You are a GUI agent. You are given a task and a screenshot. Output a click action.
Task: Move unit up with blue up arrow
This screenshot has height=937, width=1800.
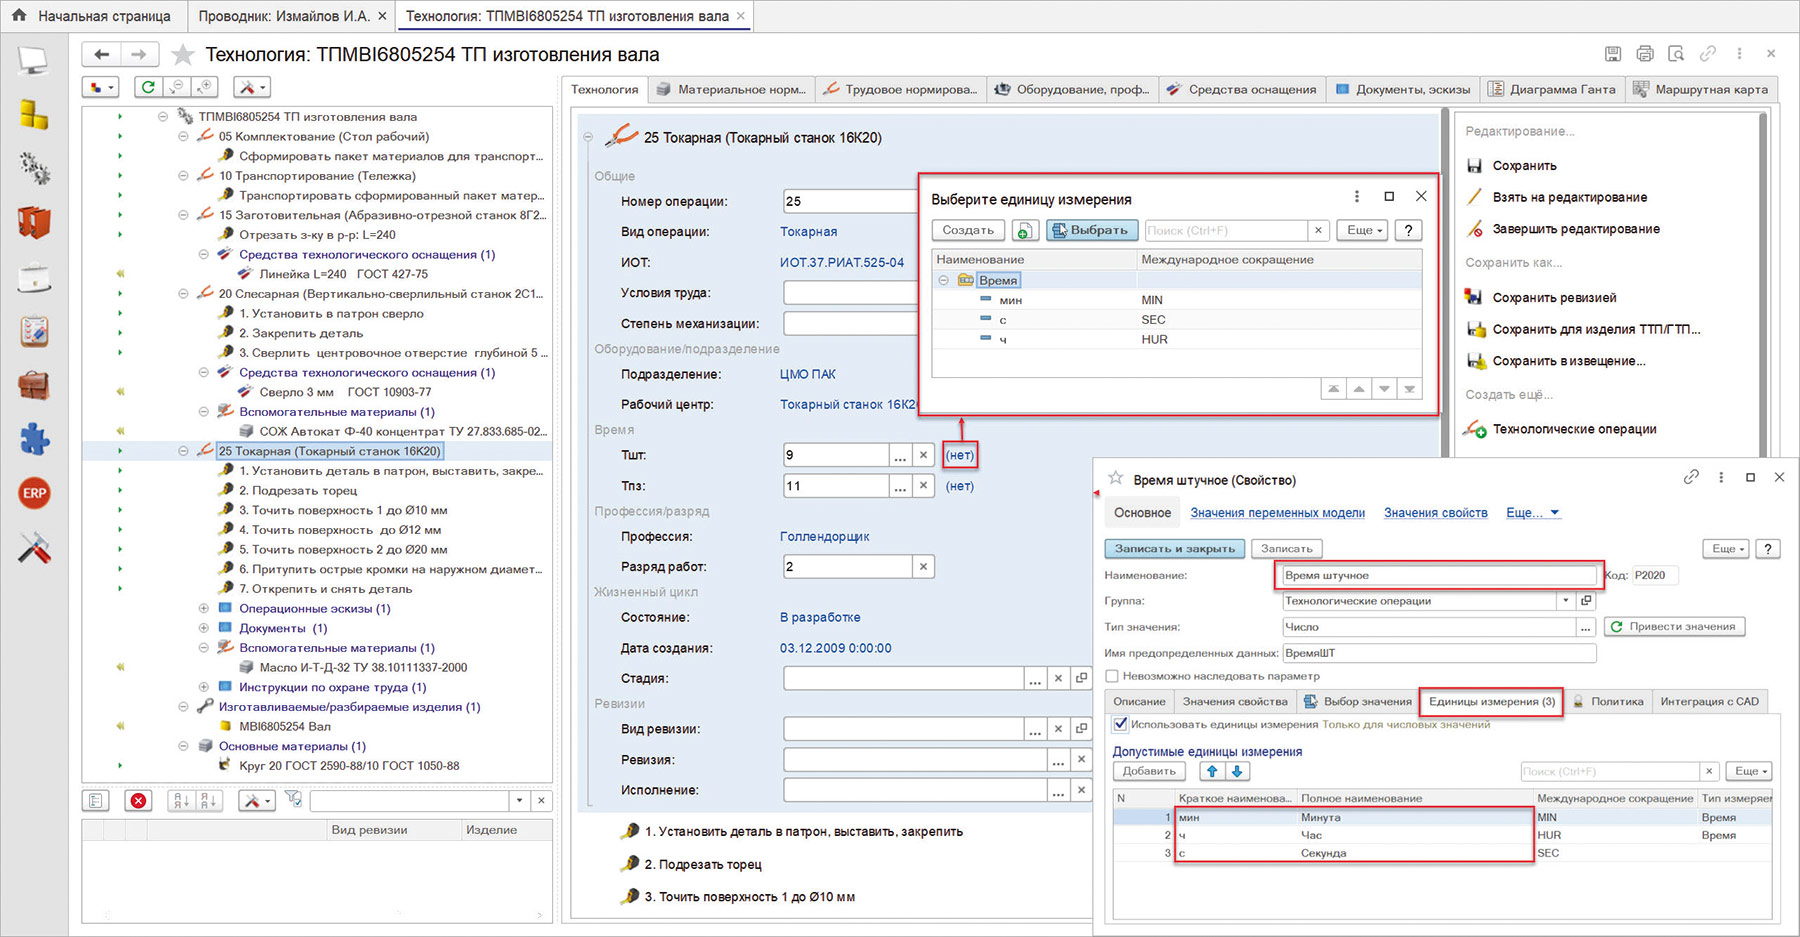pyautogui.click(x=1212, y=771)
